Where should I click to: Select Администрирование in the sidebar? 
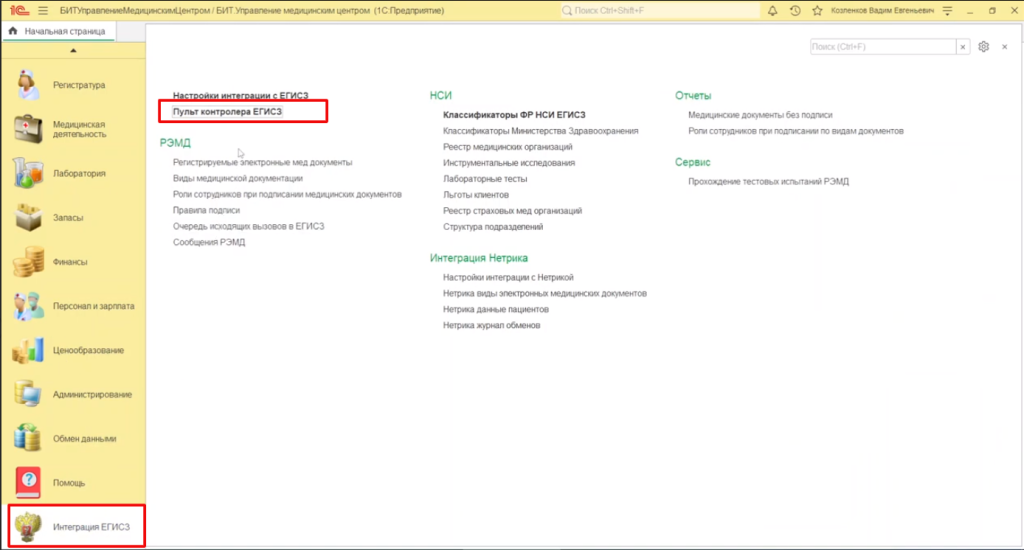pyautogui.click(x=91, y=394)
